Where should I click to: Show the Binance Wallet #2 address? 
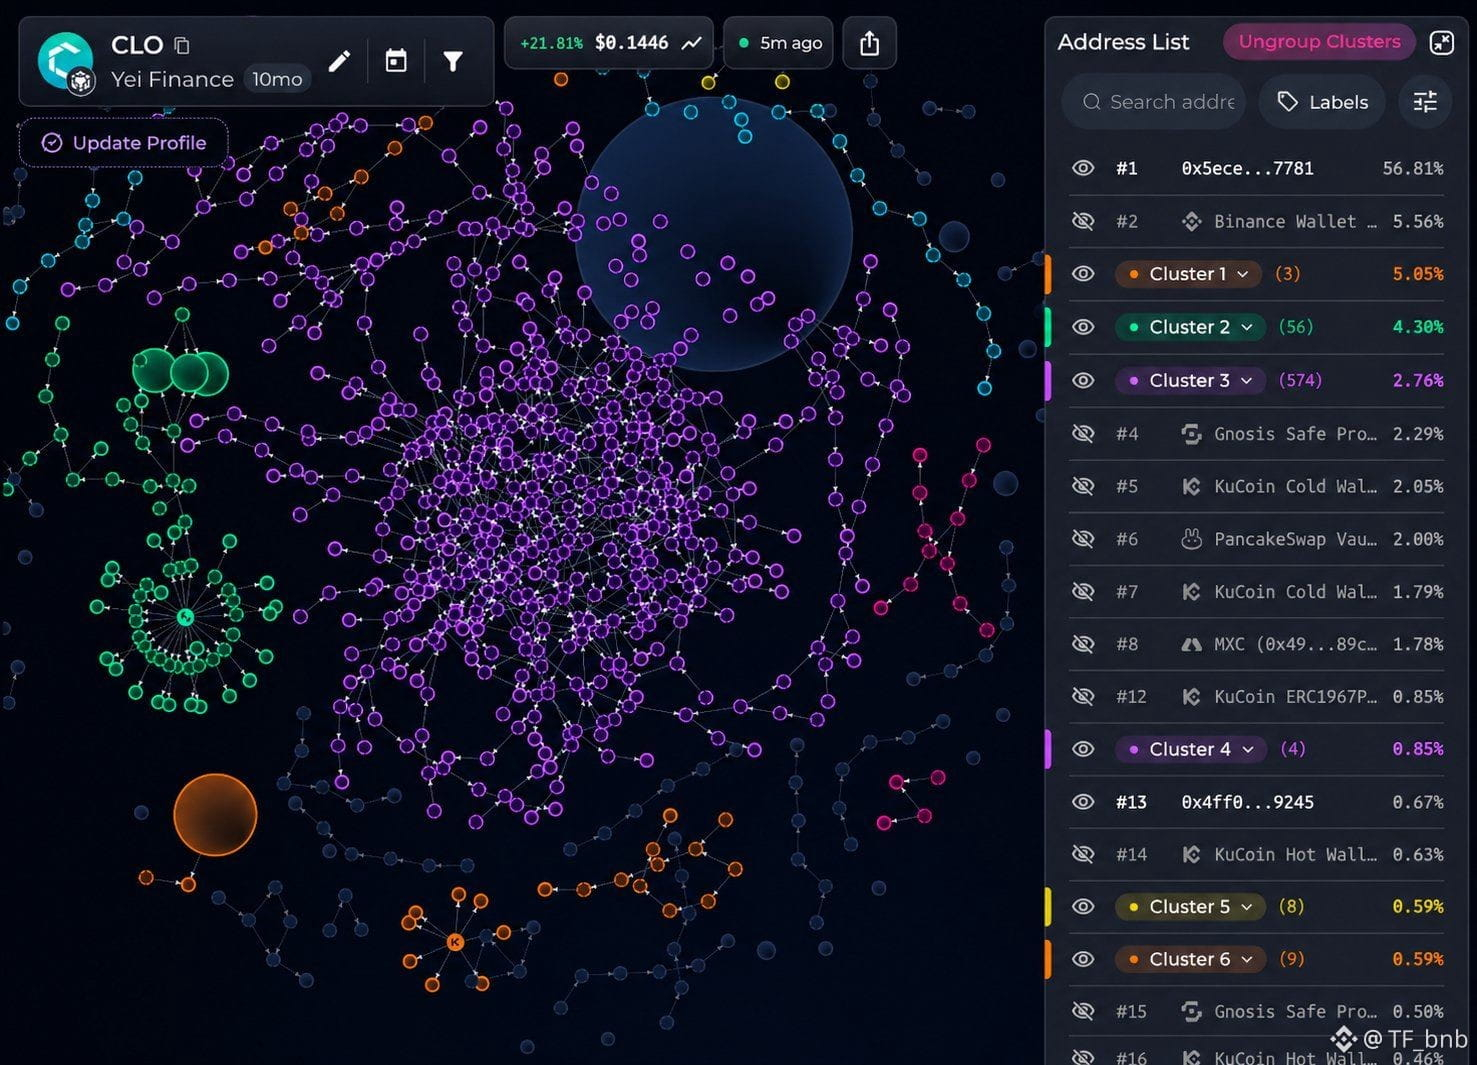pos(1083,221)
